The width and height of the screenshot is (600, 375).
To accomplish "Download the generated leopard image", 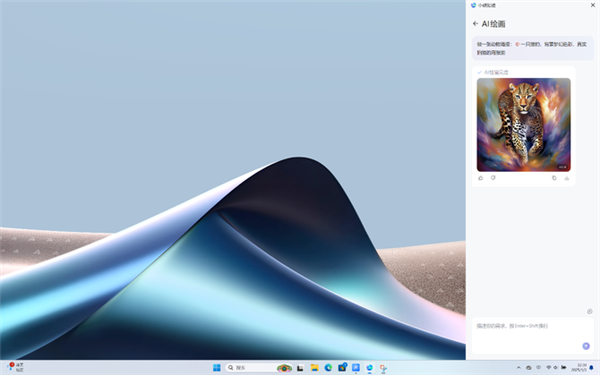I will (567, 178).
